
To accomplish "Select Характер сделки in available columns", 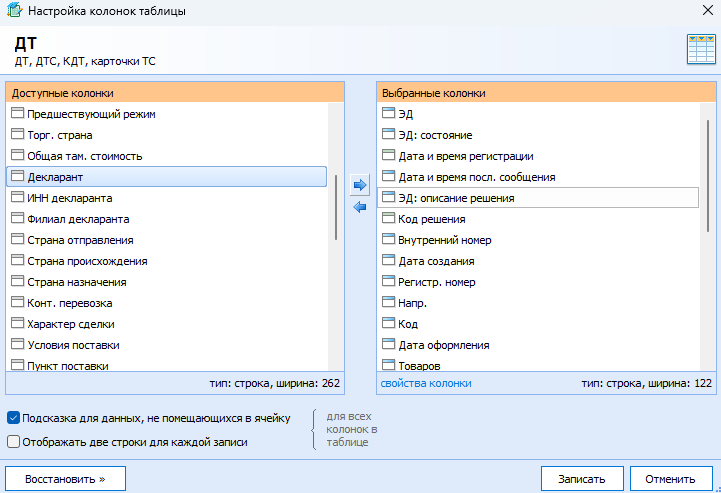I will [166, 324].
